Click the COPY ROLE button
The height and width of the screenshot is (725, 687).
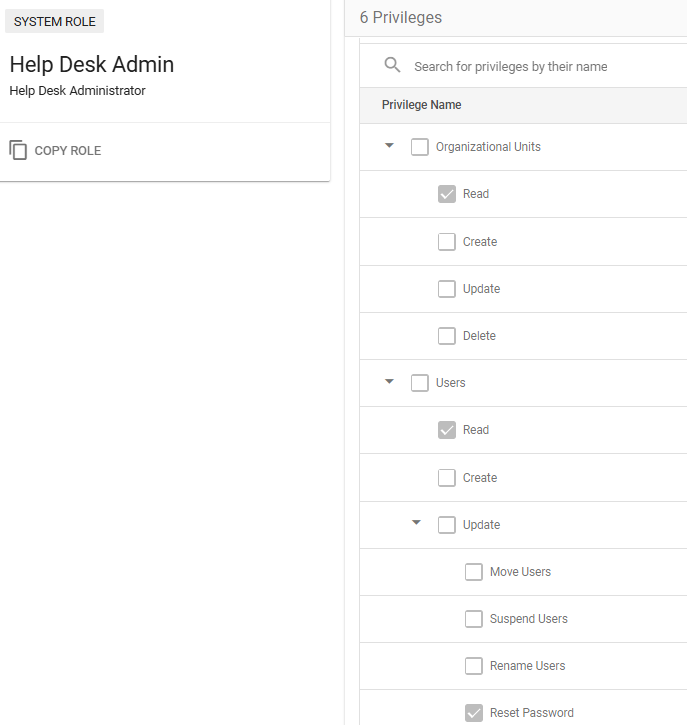coord(67,151)
